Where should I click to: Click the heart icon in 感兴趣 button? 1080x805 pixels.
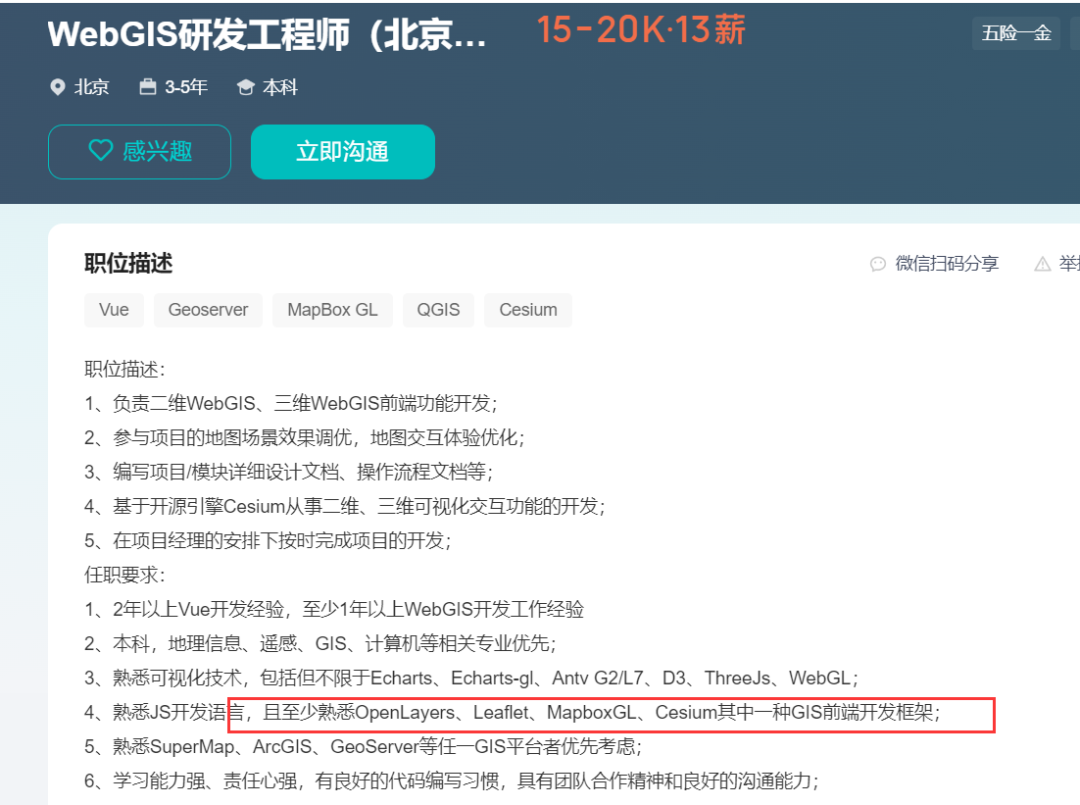[x=101, y=150]
